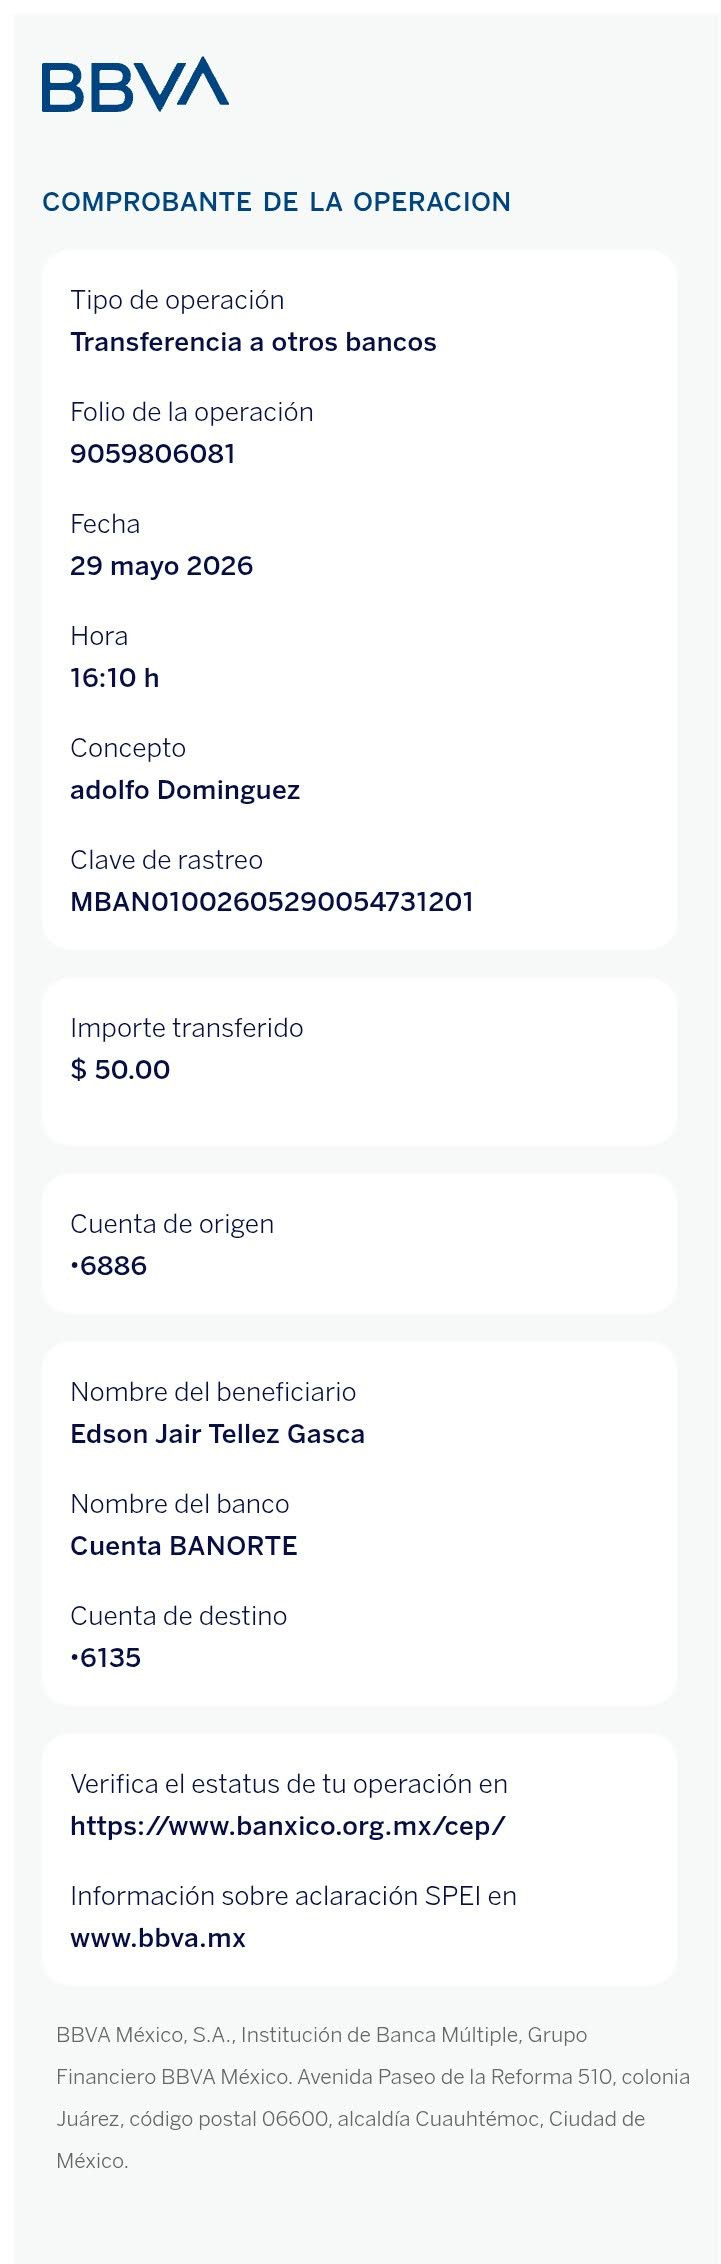The width and height of the screenshot is (721, 2264).
Task: Click the folio number 9059806081
Action: coord(153,454)
